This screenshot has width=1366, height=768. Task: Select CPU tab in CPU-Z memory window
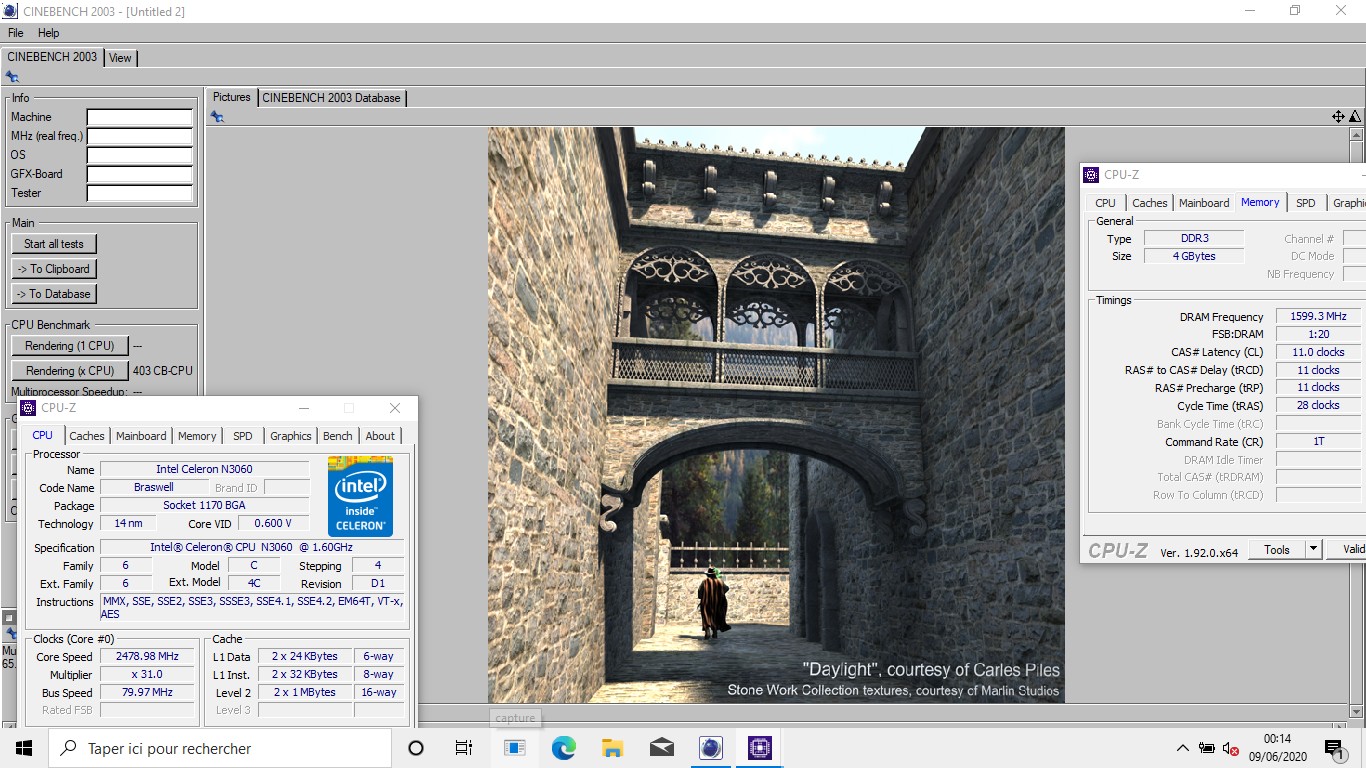pos(1105,203)
